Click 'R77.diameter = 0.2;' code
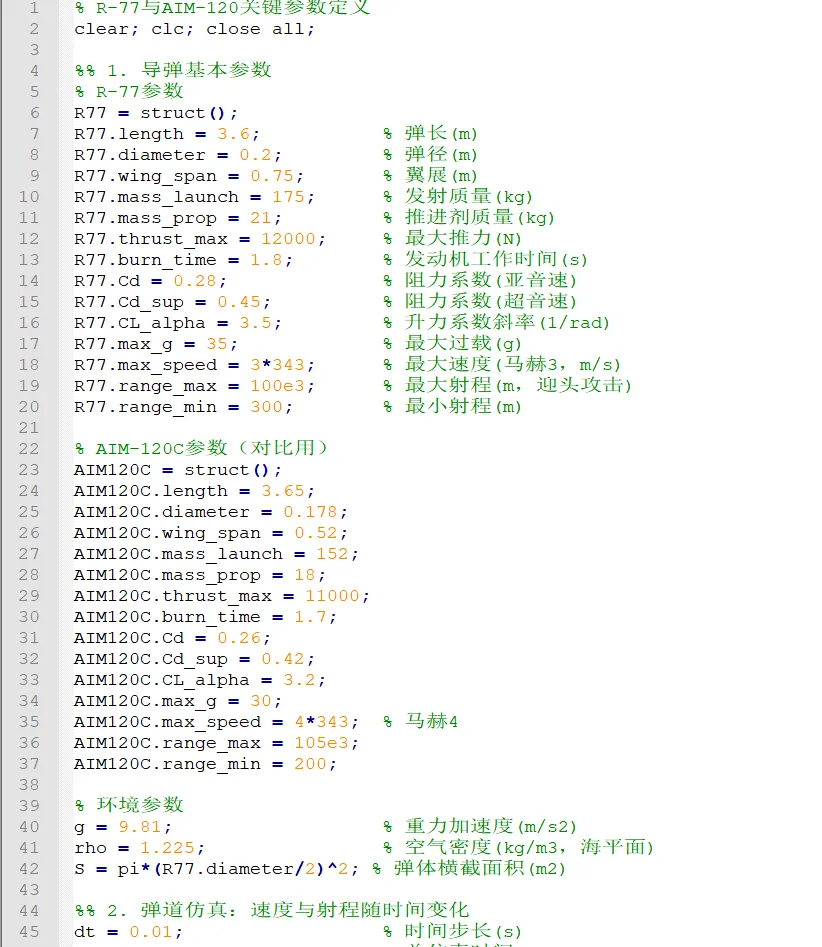Screen dimensions: 822x947 click(x=178, y=155)
